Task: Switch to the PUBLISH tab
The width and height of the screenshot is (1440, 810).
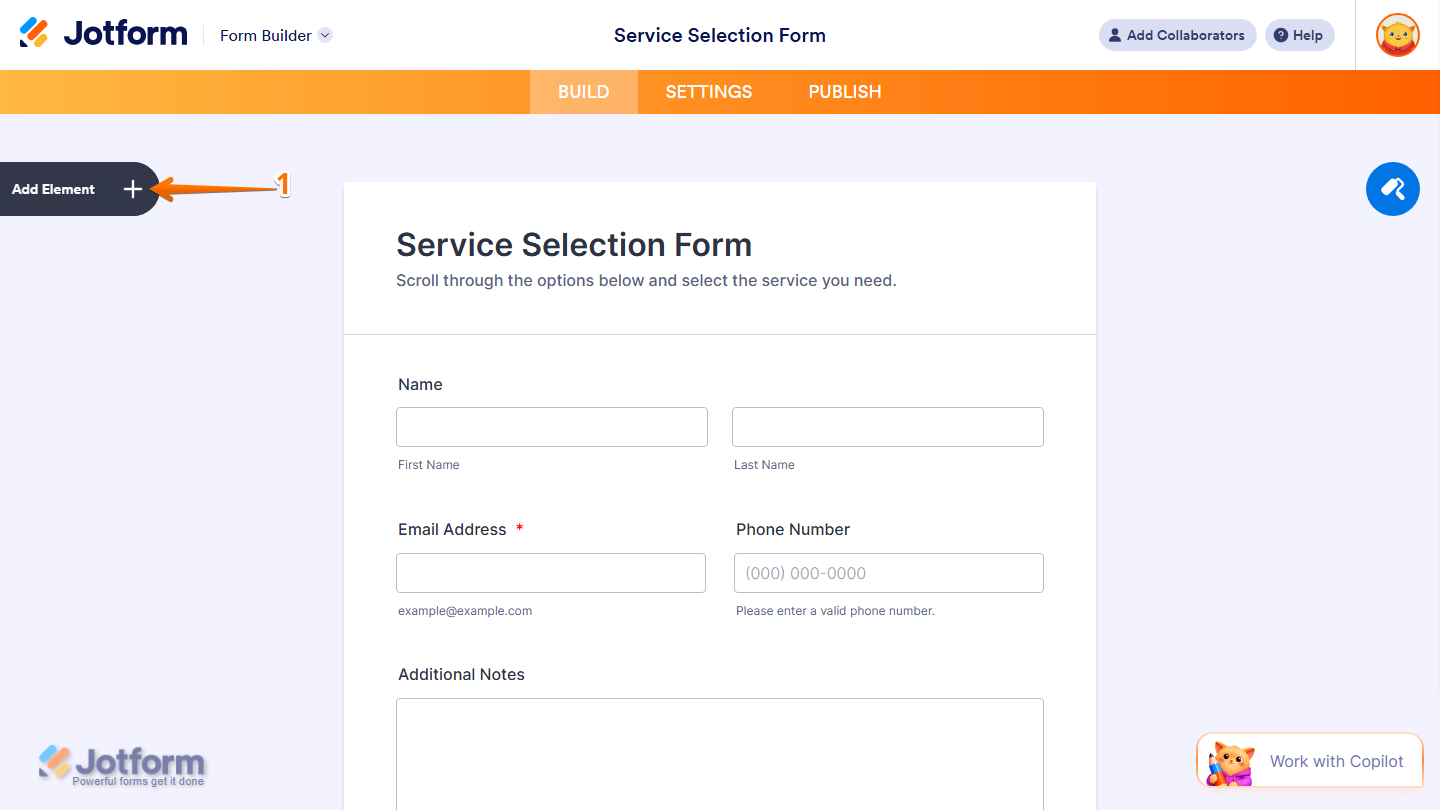Action: pos(844,91)
